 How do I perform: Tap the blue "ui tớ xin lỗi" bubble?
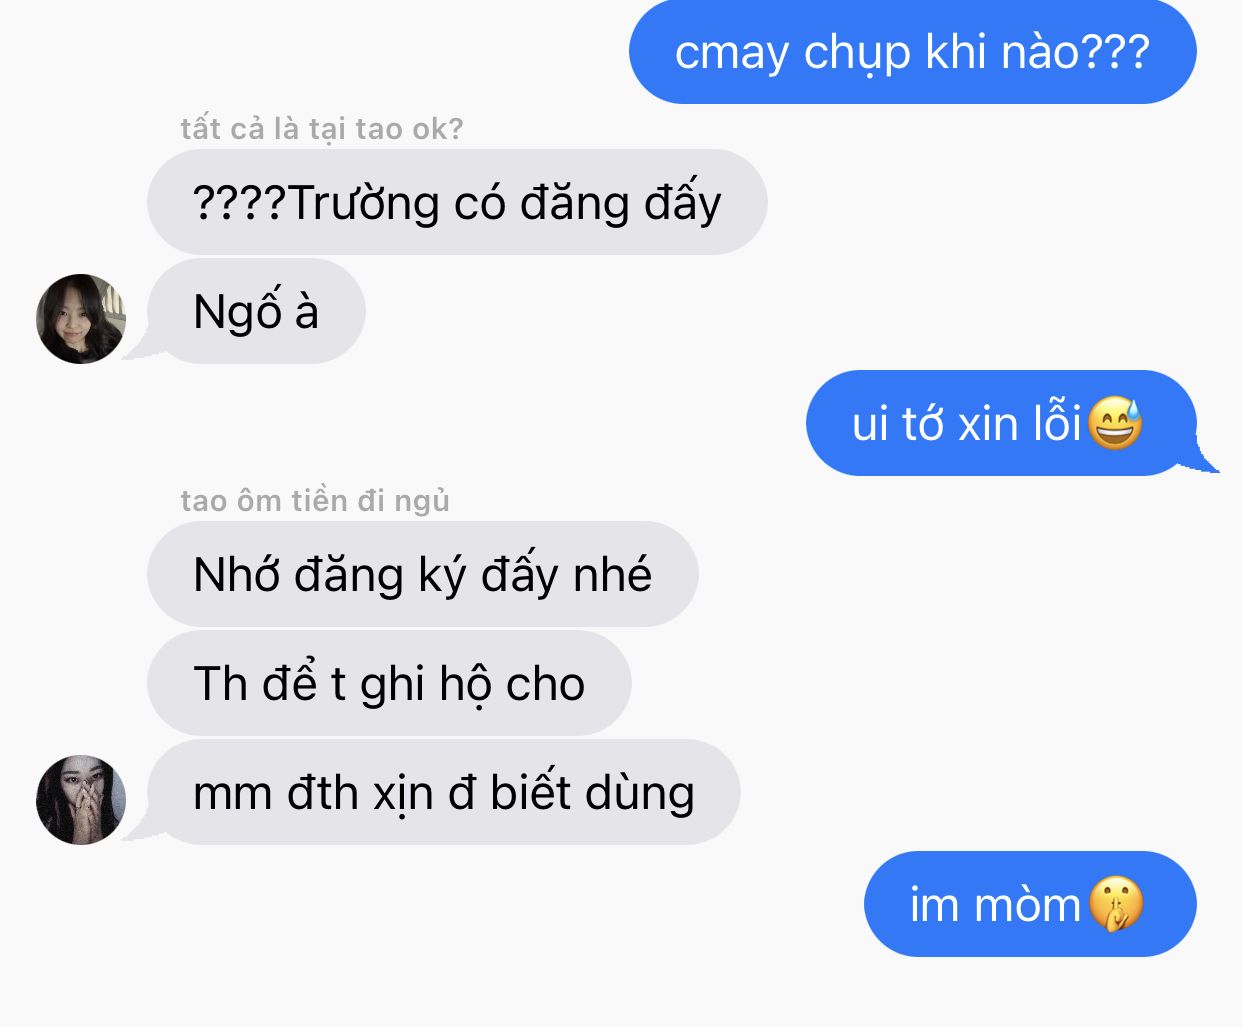[1001, 423]
